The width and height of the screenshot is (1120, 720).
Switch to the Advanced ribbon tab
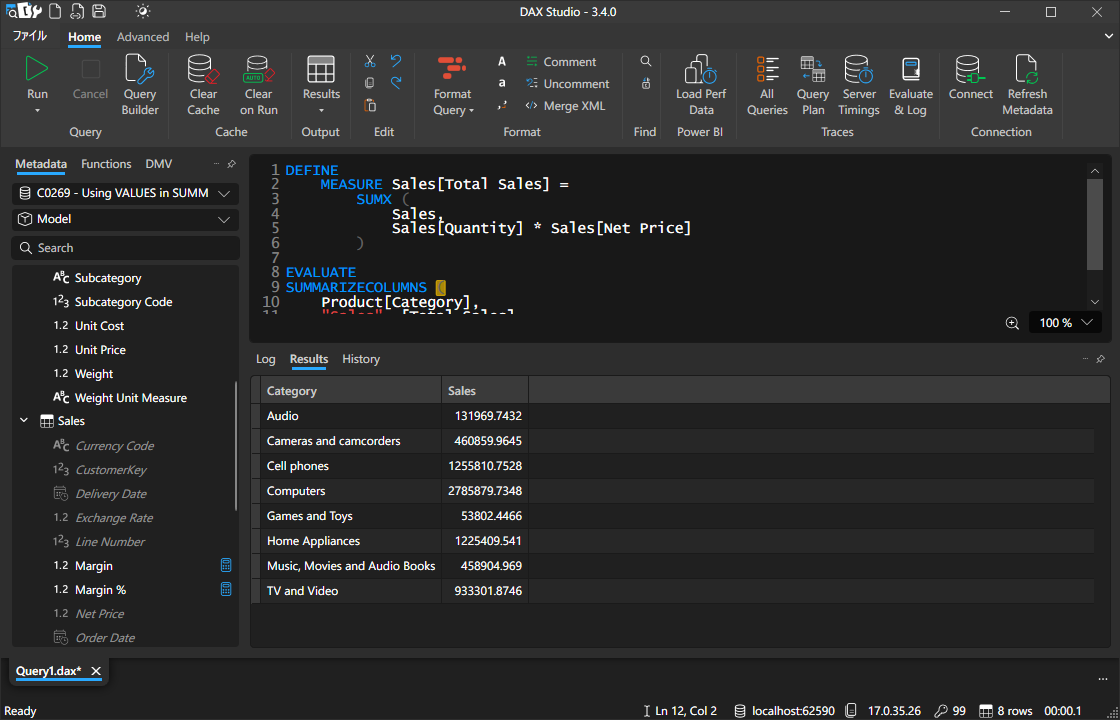(143, 37)
